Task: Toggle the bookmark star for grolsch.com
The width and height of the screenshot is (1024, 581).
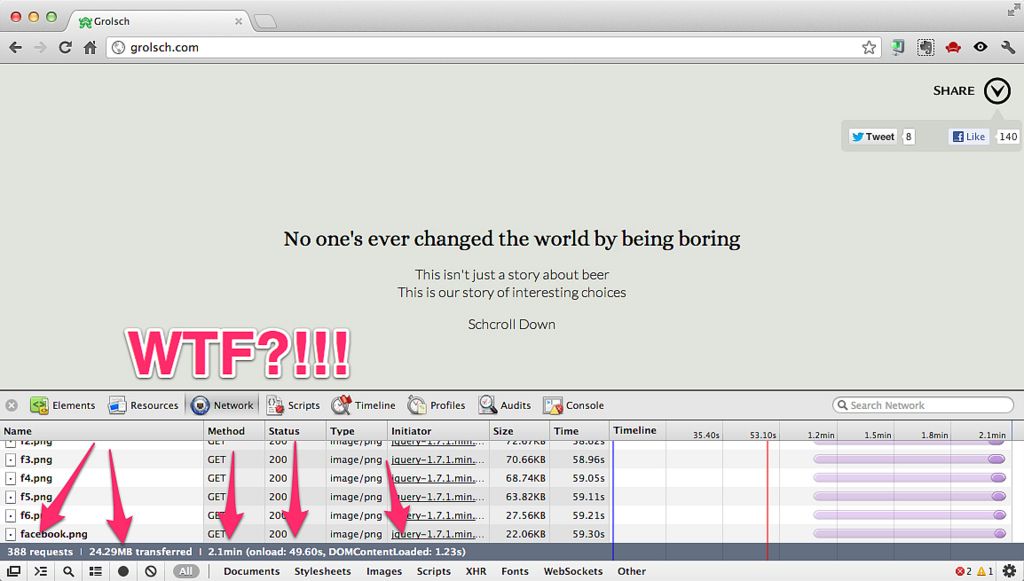Action: tap(869, 46)
